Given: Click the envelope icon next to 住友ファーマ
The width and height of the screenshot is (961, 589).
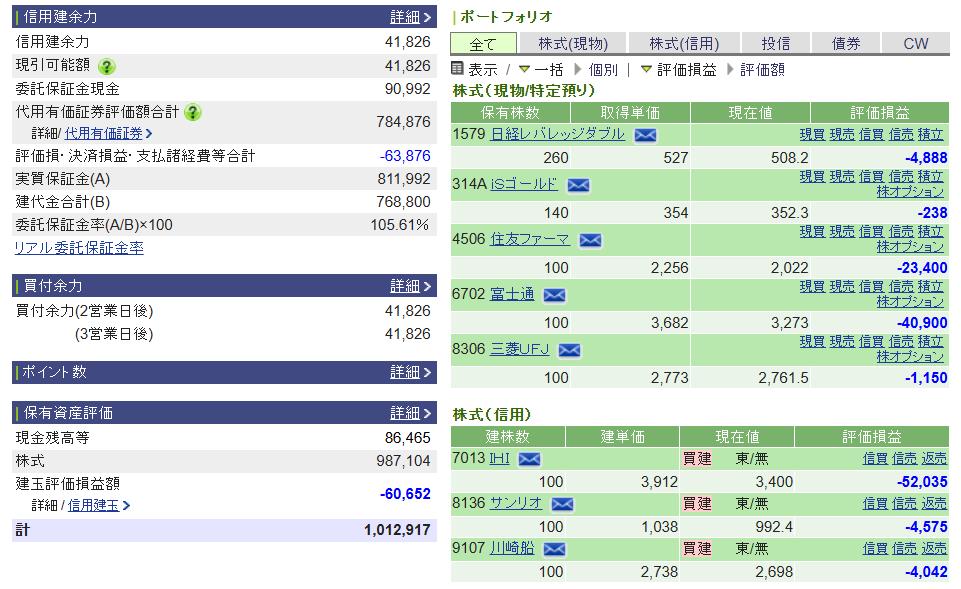Looking at the screenshot, I should [590, 240].
